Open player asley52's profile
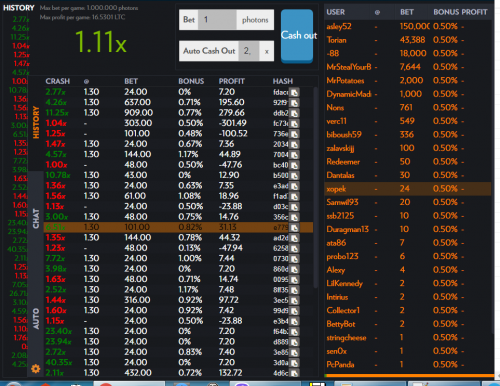Viewport: 500px width, 386px height. pyautogui.click(x=339, y=26)
